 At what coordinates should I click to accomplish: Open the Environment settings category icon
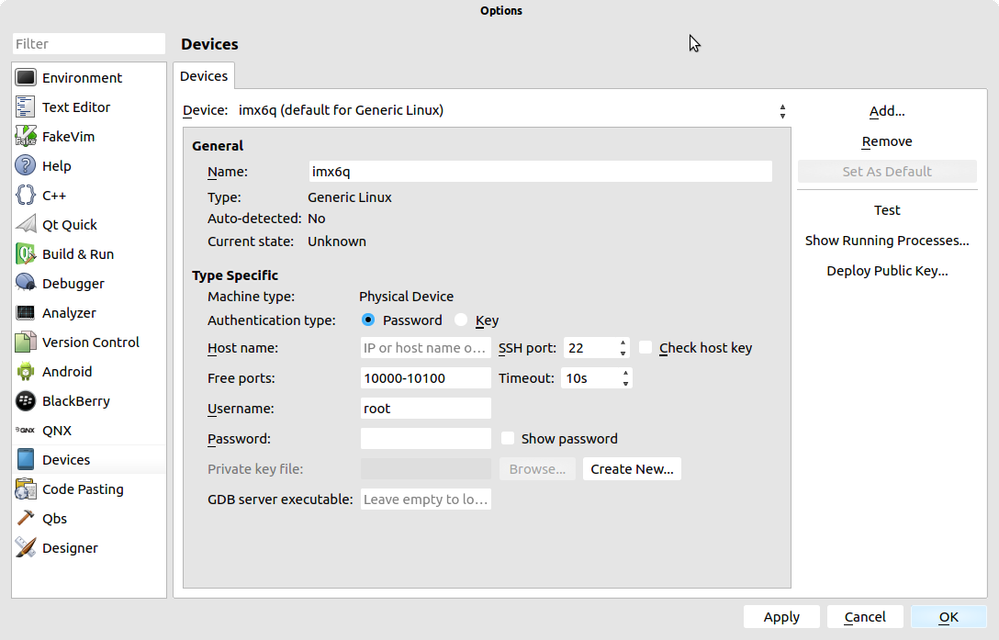(x=26, y=78)
